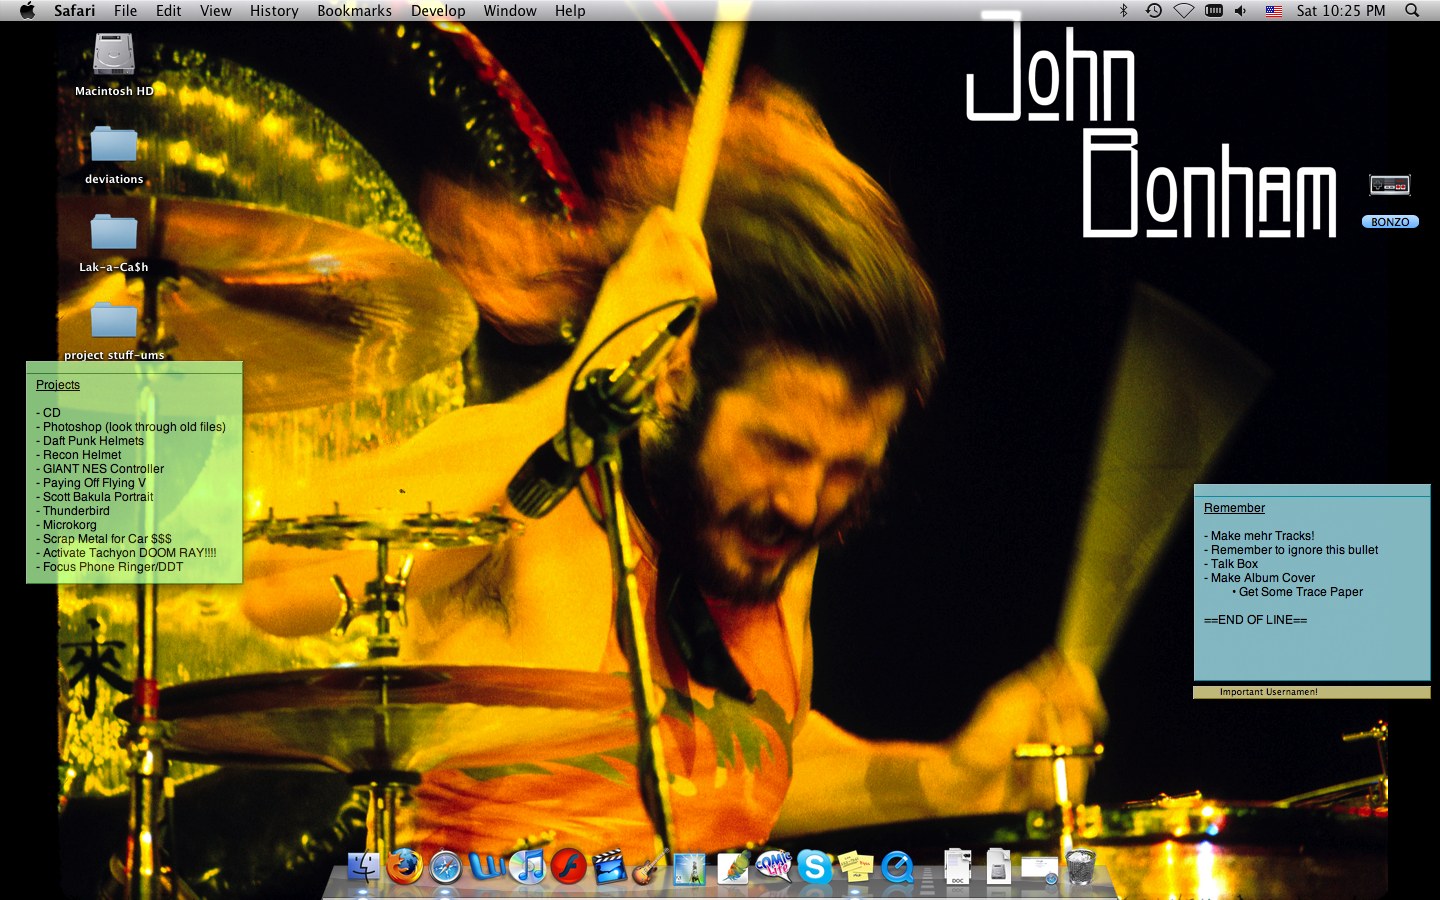
Task: Select the BONZO NES controller icon
Action: pos(1390,185)
